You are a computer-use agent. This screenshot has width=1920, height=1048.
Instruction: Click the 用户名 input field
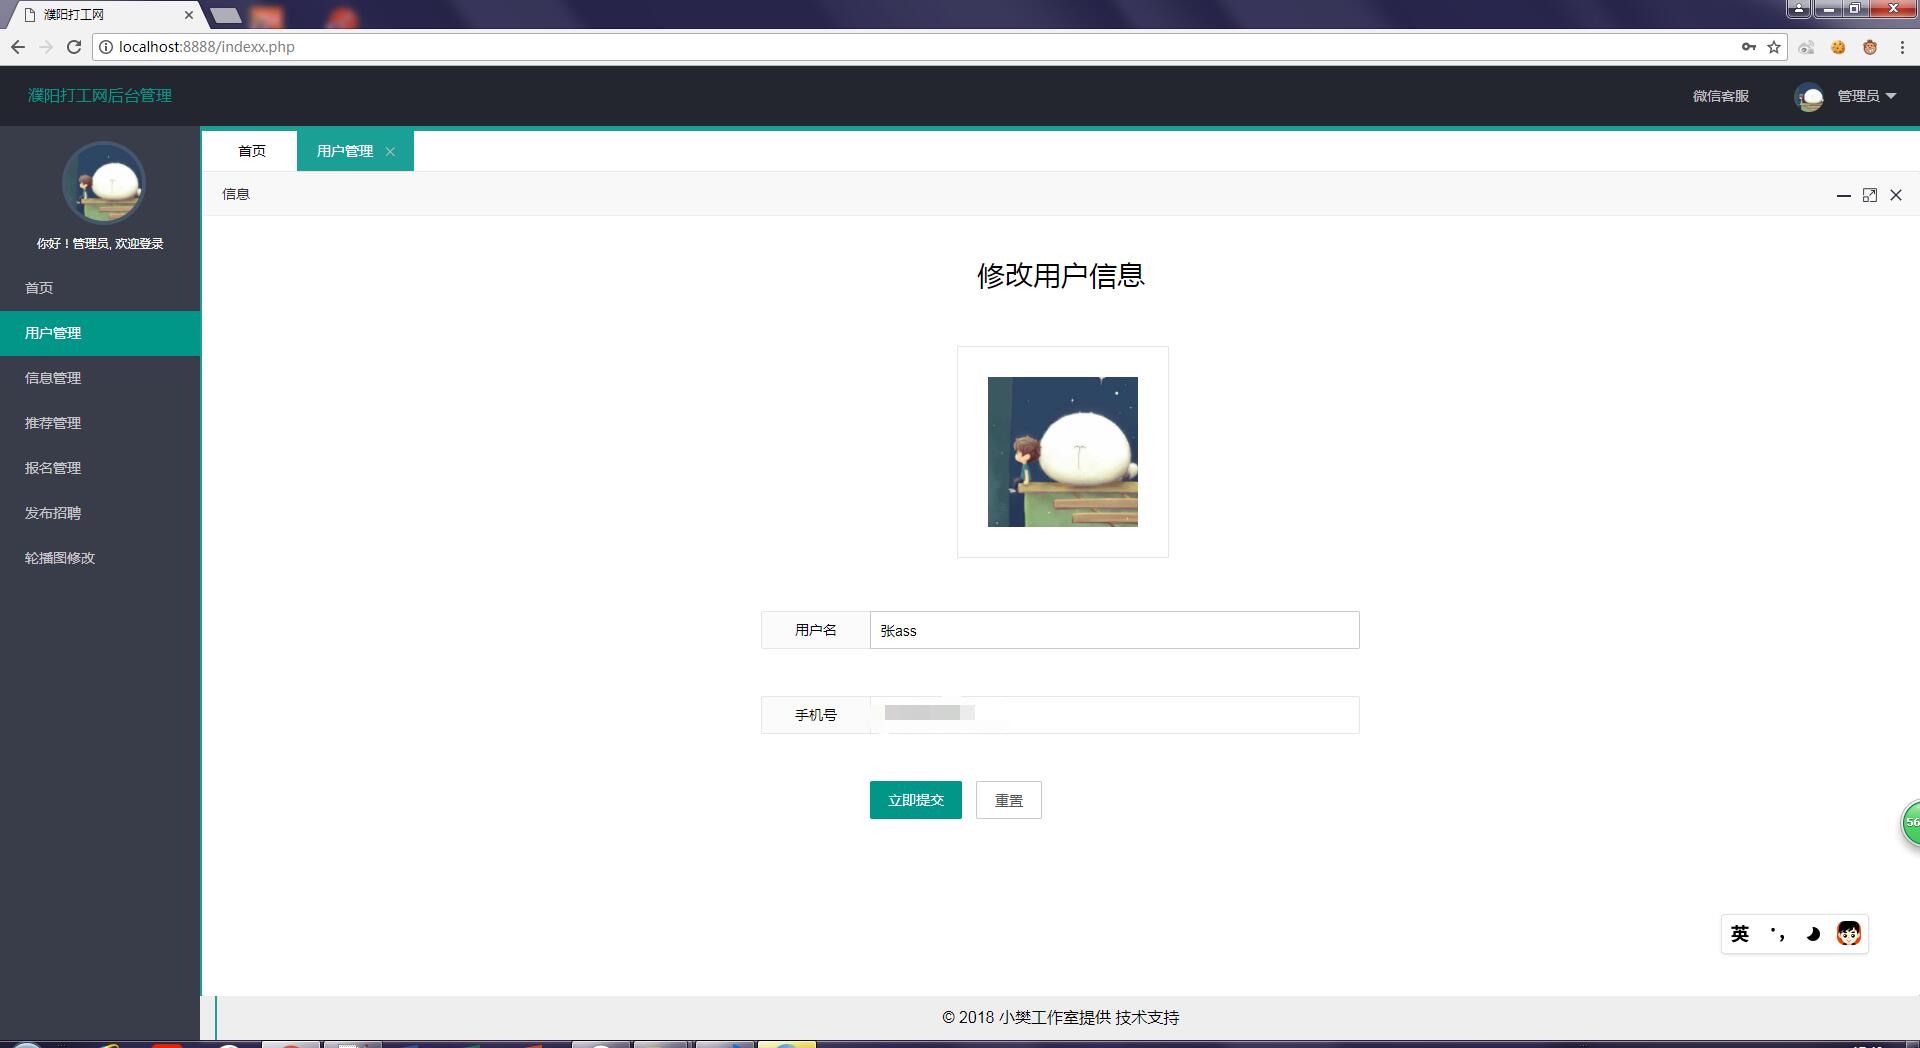[x=1114, y=630]
